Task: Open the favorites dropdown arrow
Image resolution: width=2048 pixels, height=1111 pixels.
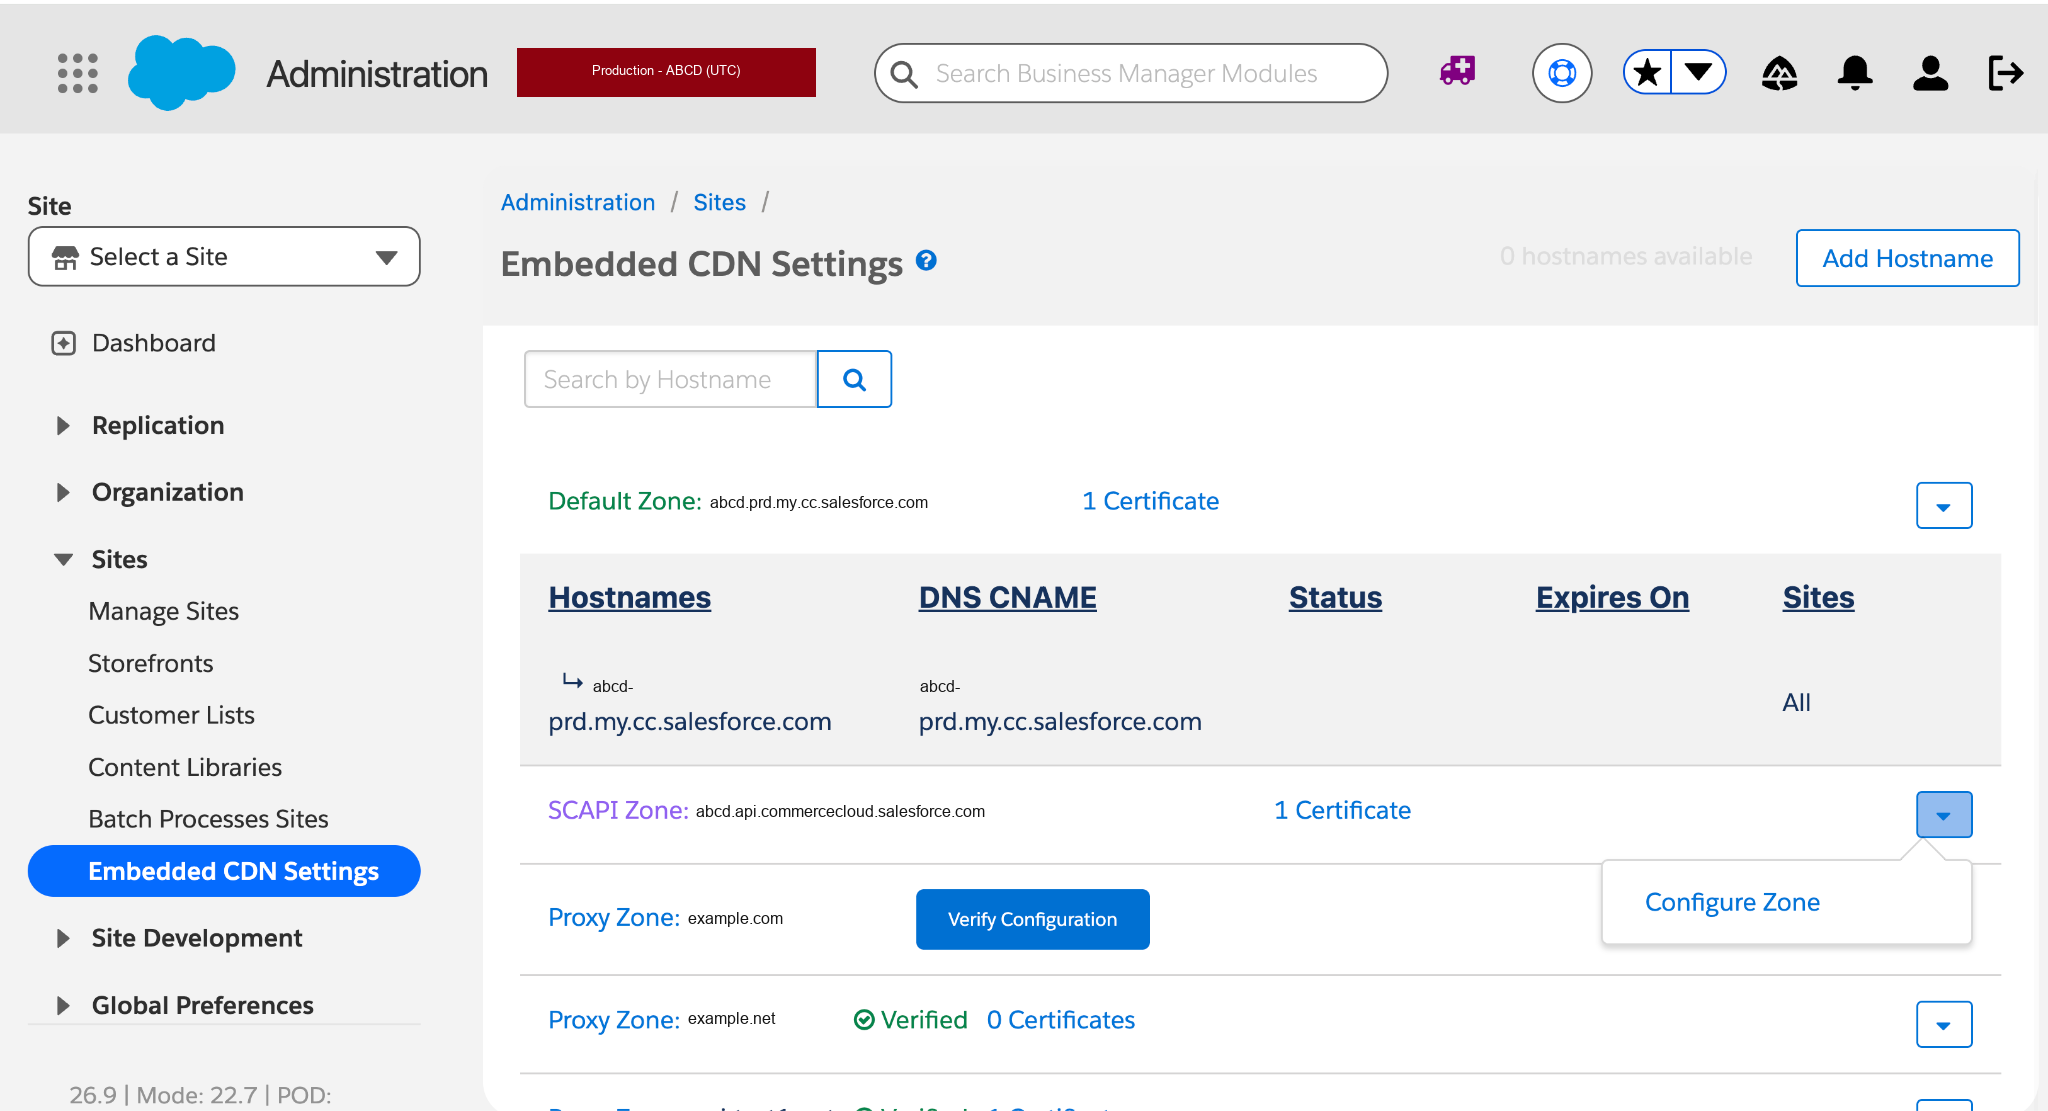Action: 1698,72
